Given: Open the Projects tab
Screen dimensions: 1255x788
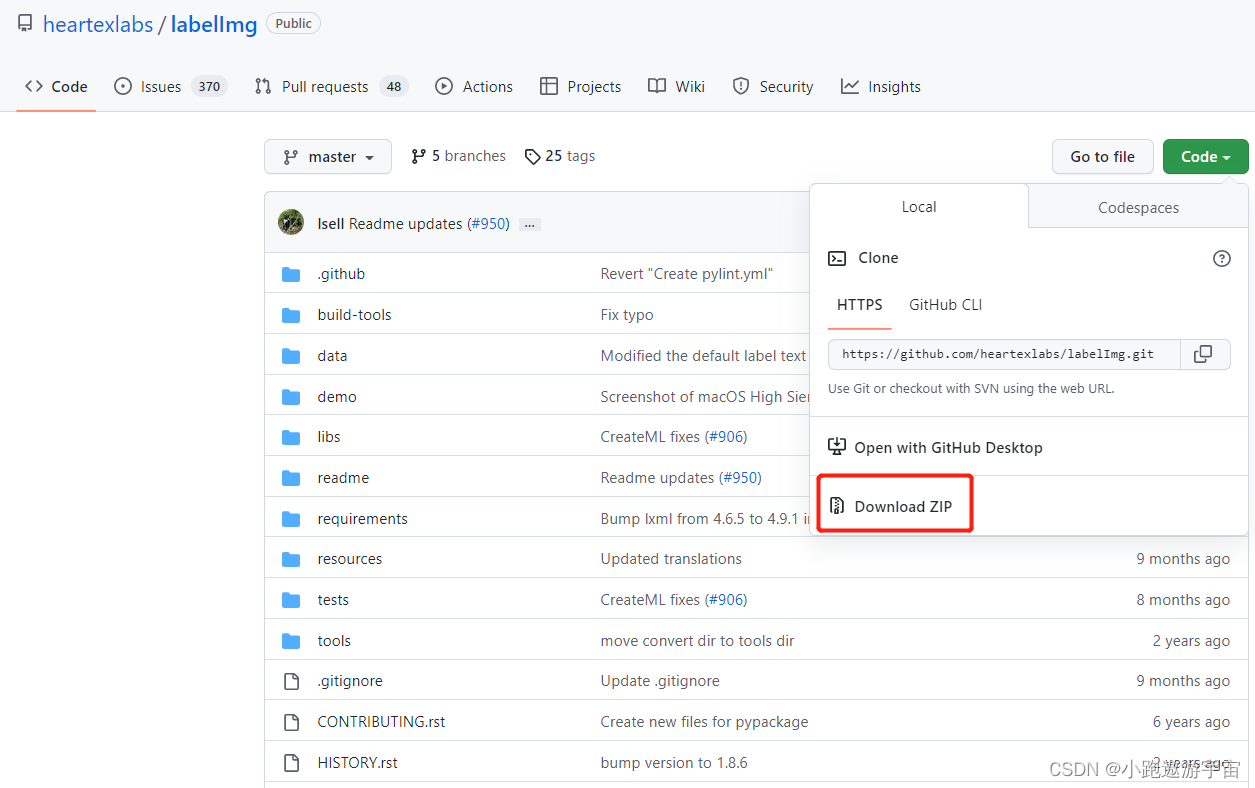Looking at the screenshot, I should 580,87.
